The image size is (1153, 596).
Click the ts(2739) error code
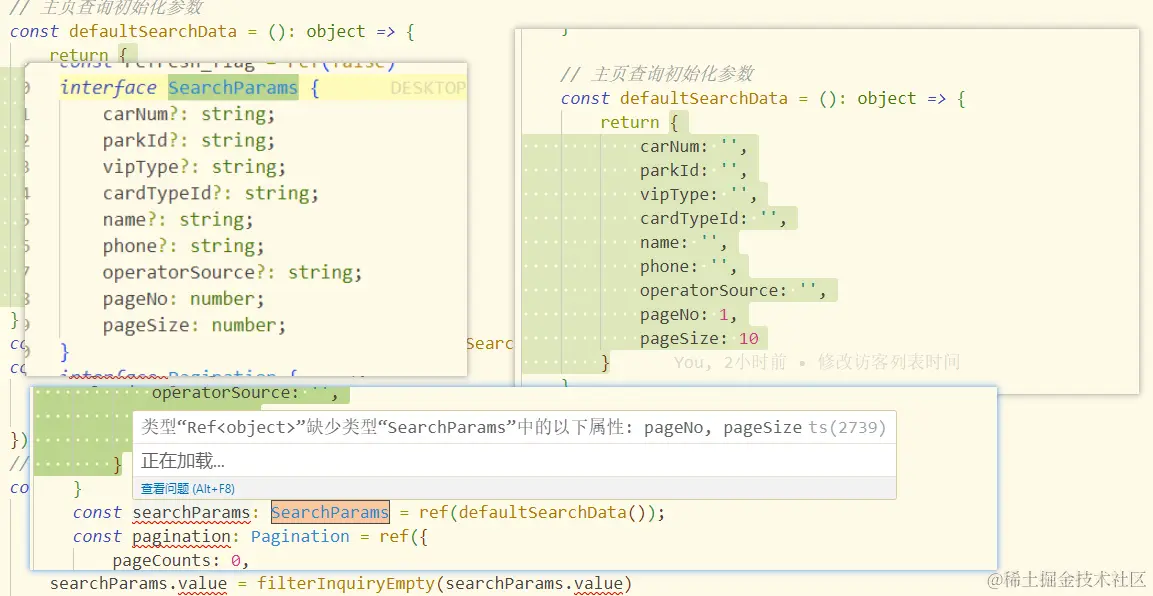[x=847, y=428]
